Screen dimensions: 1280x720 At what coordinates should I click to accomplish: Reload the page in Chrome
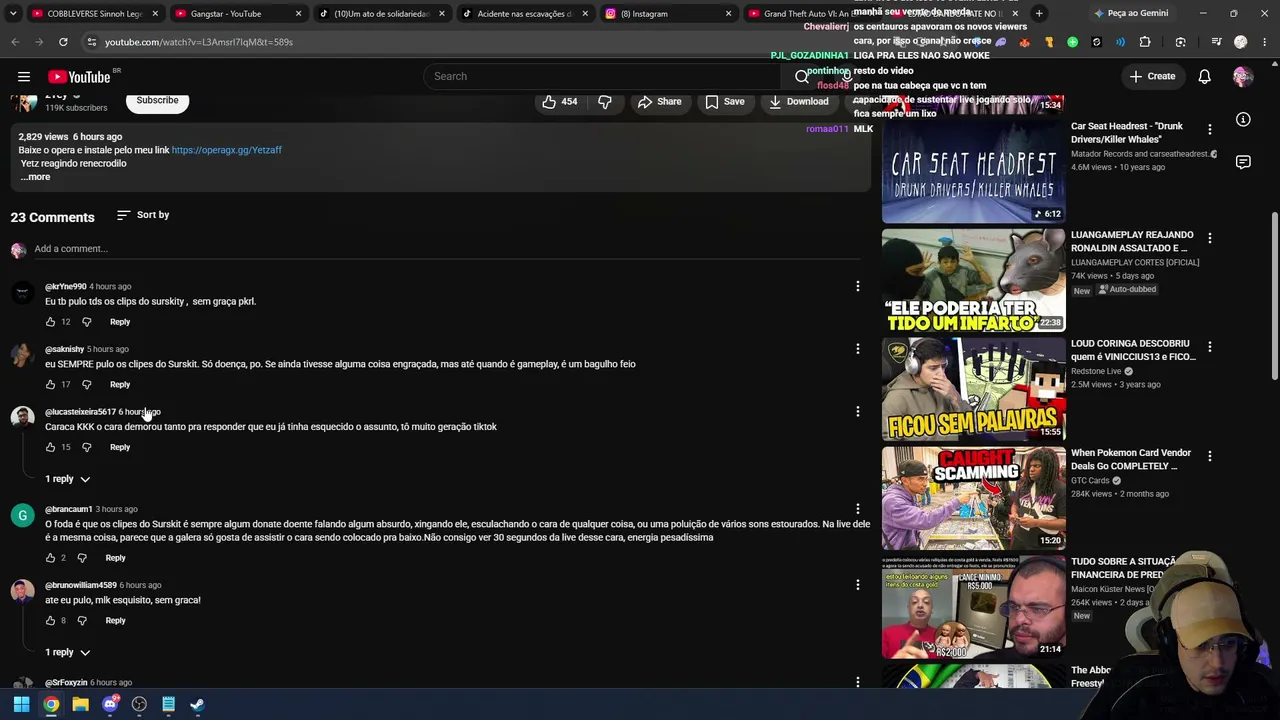[x=63, y=42]
